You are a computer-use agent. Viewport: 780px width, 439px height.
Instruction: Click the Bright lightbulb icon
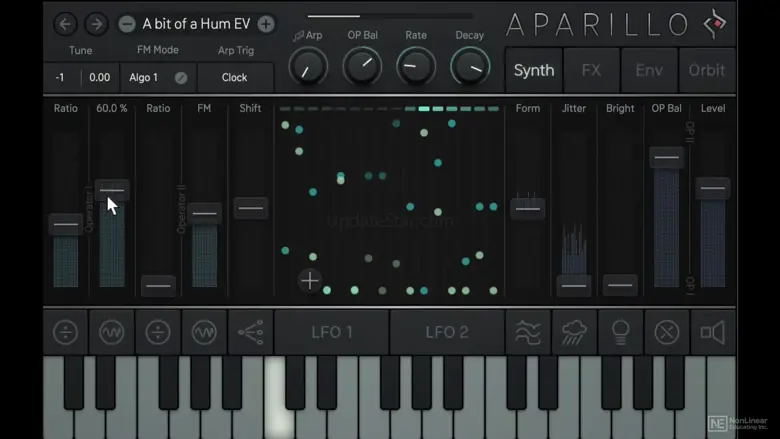(x=620, y=332)
